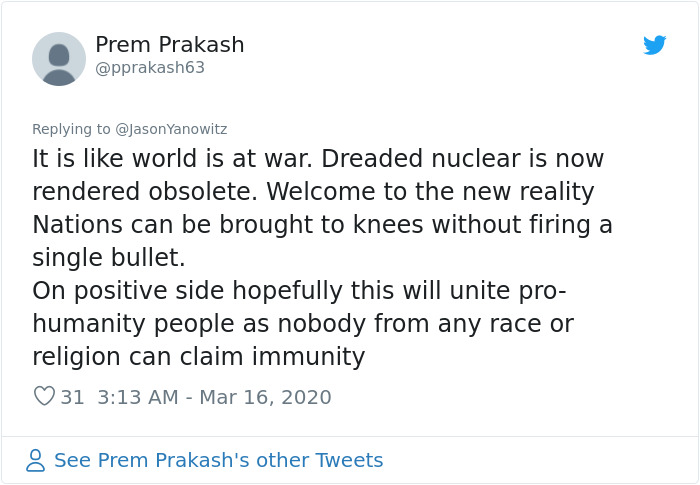Click the line starting 'On positive side hopefully'
This screenshot has height=485, width=700.
299,291
